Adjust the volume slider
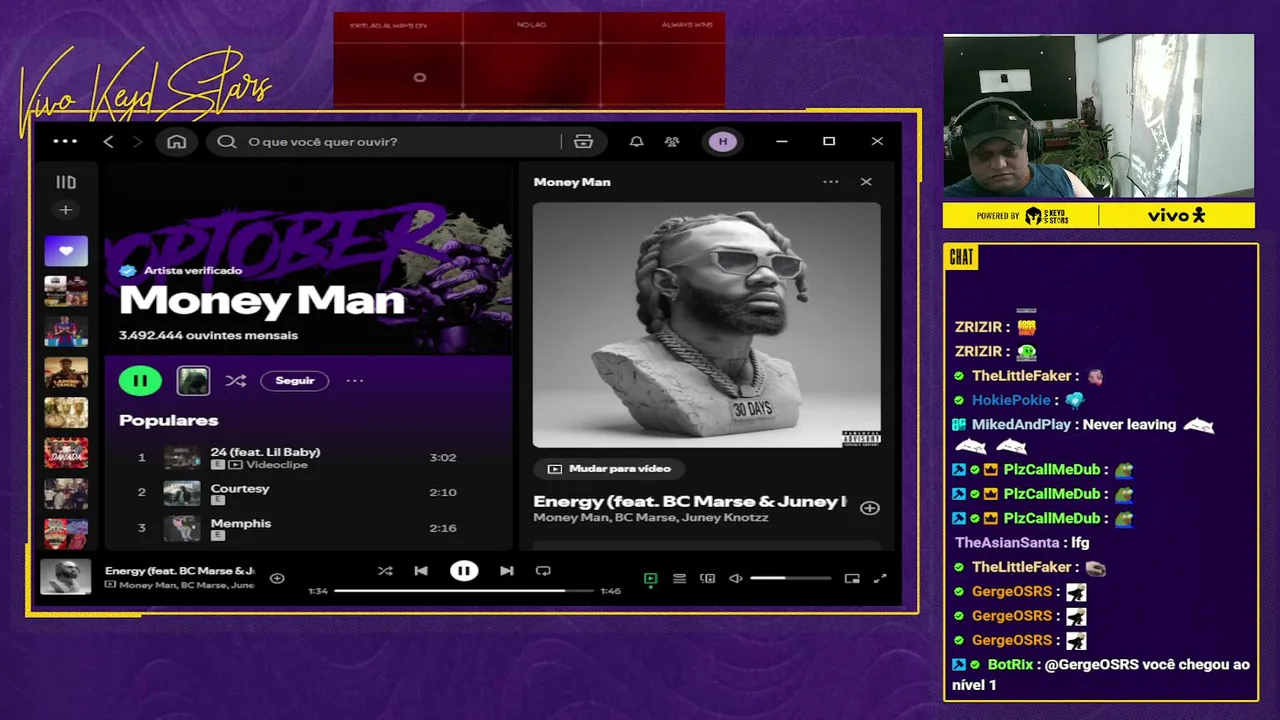Viewport: 1280px width, 720px height. click(x=790, y=578)
